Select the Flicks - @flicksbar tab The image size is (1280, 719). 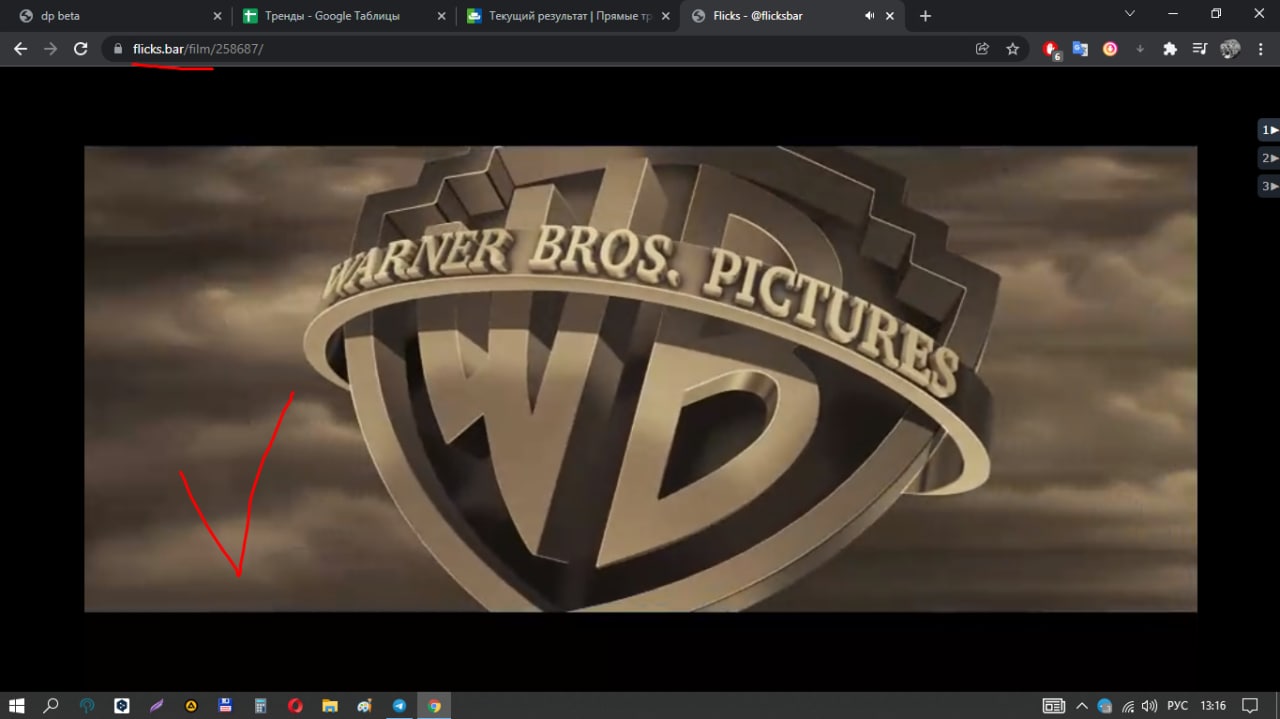pyautogui.click(x=792, y=15)
